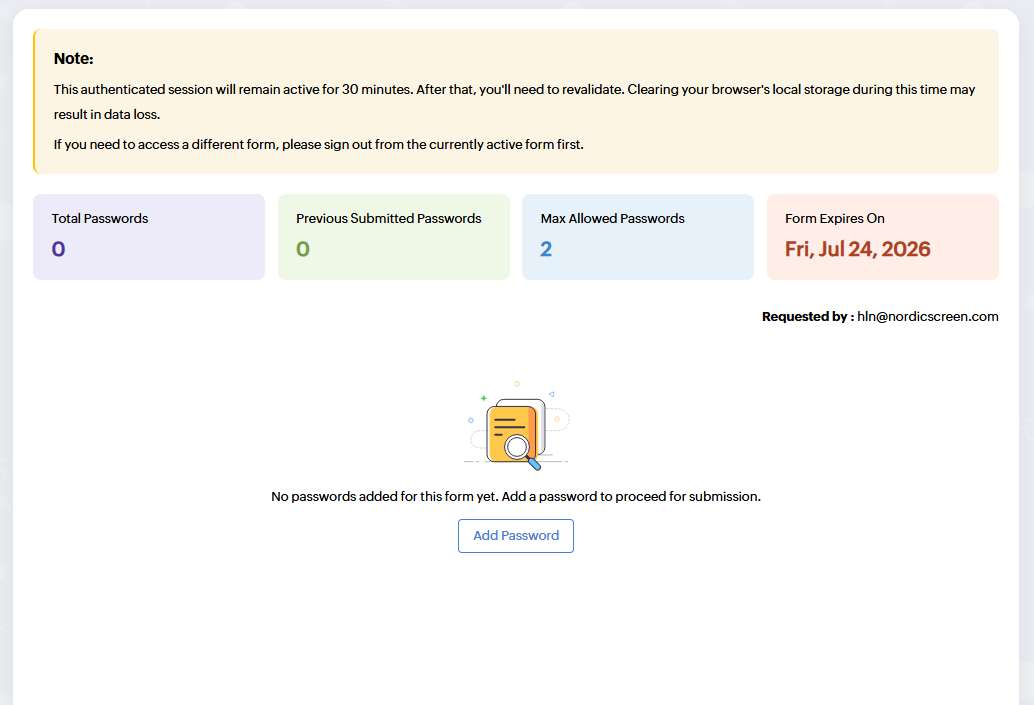Click the Add Password button
The image size is (1034, 705).
click(516, 536)
